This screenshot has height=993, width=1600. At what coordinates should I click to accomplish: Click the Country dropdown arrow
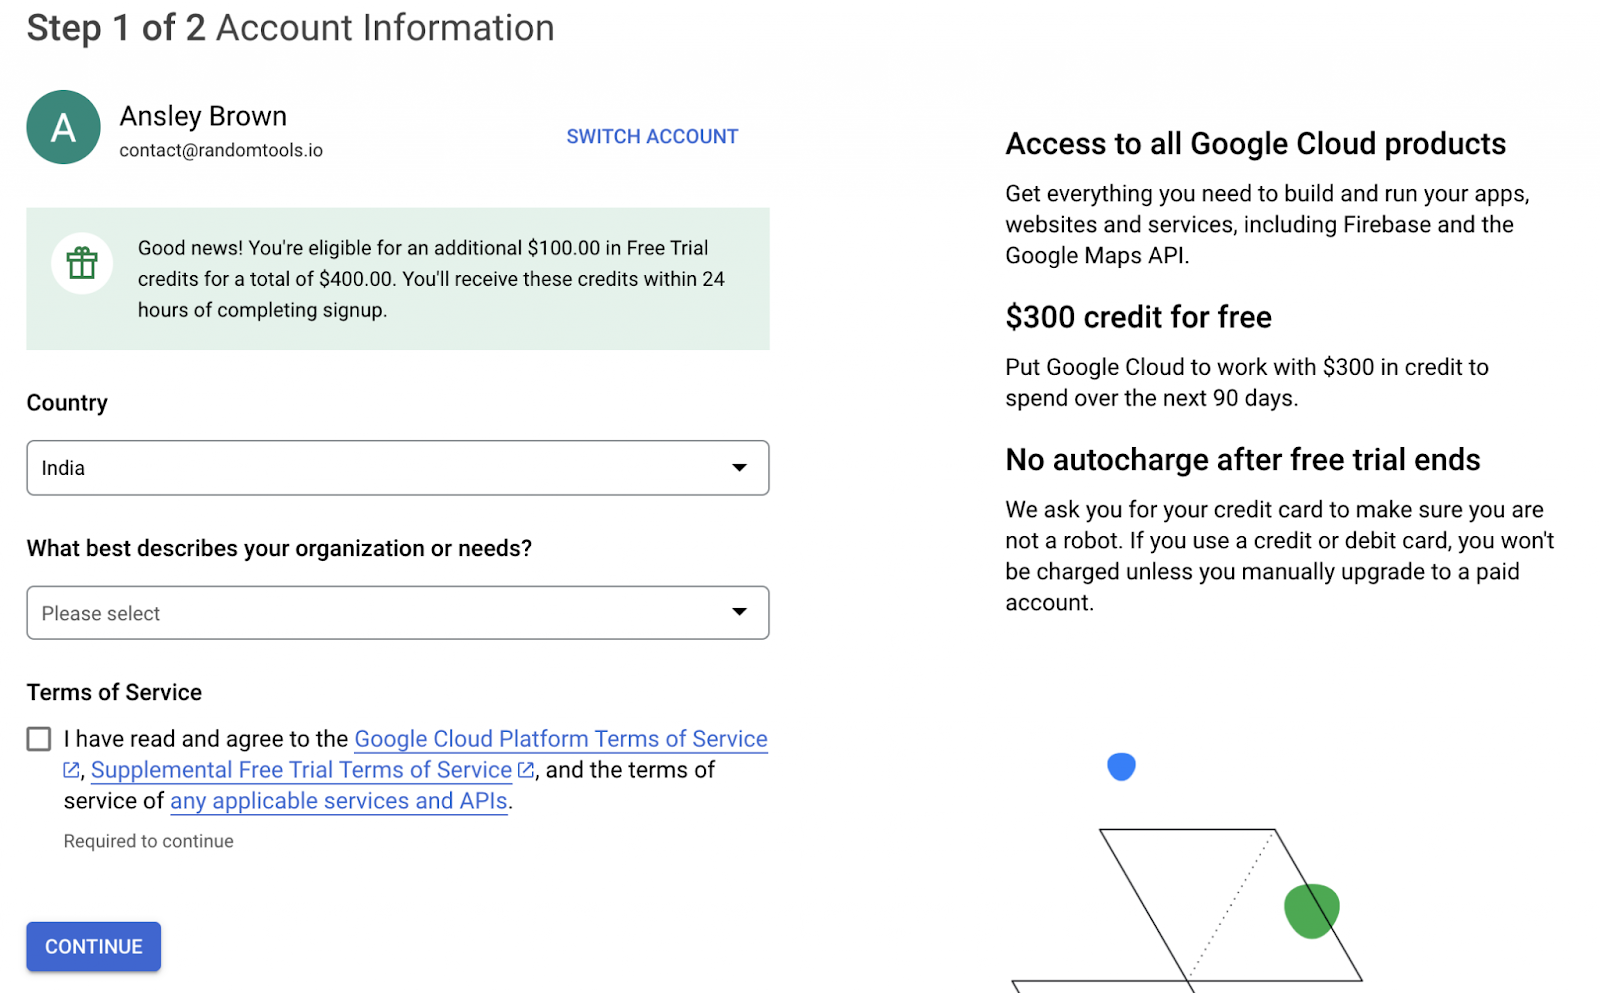pyautogui.click(x=739, y=468)
